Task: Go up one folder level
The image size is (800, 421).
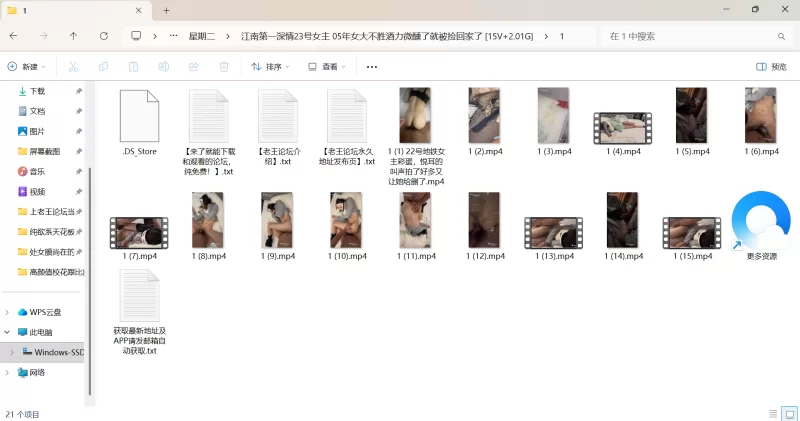Action: [73, 36]
